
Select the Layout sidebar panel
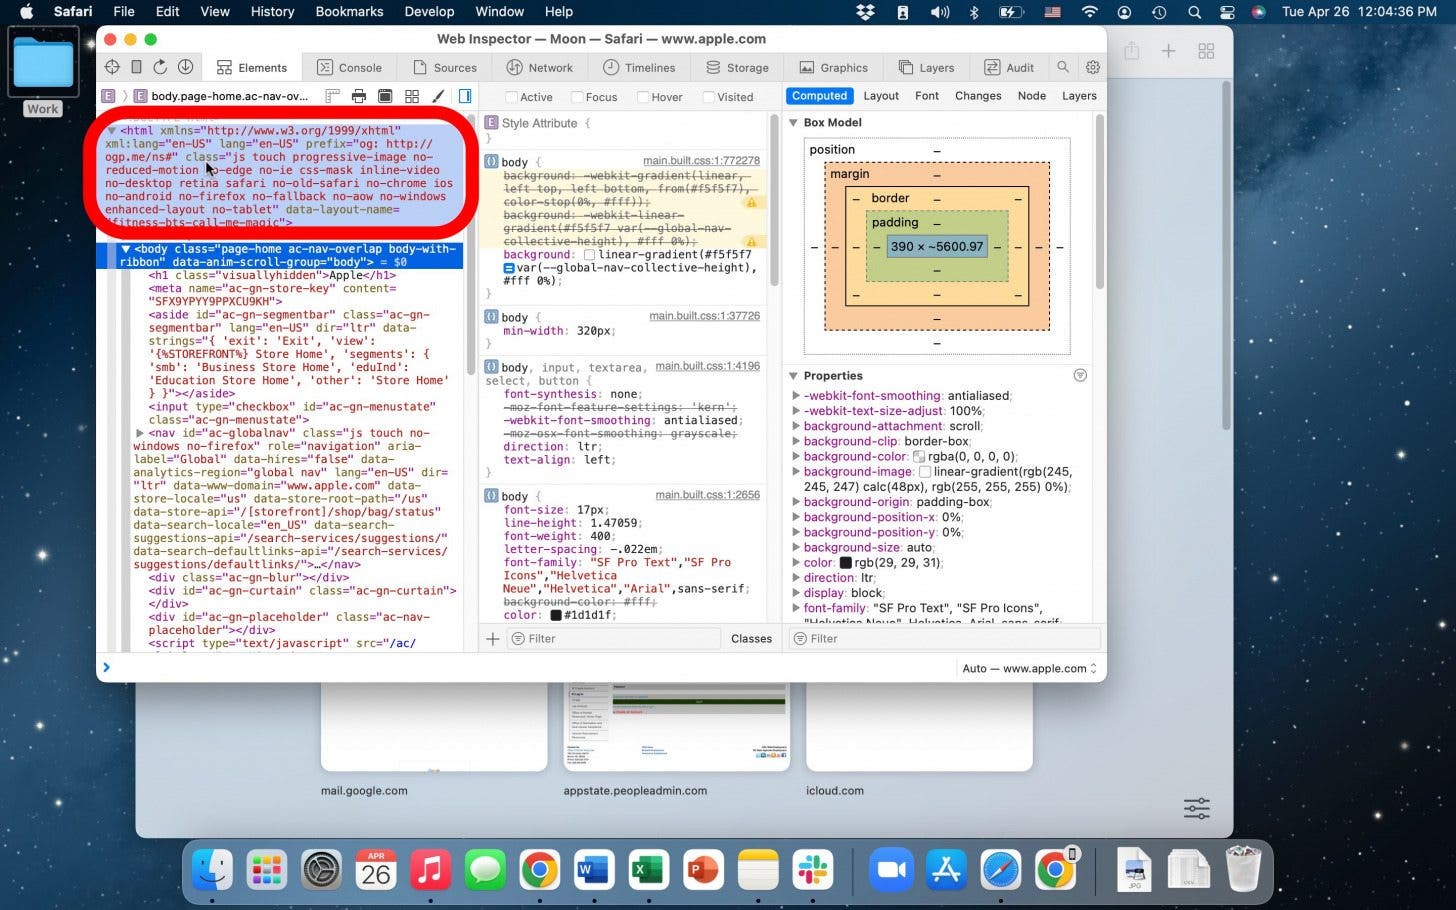tap(881, 96)
